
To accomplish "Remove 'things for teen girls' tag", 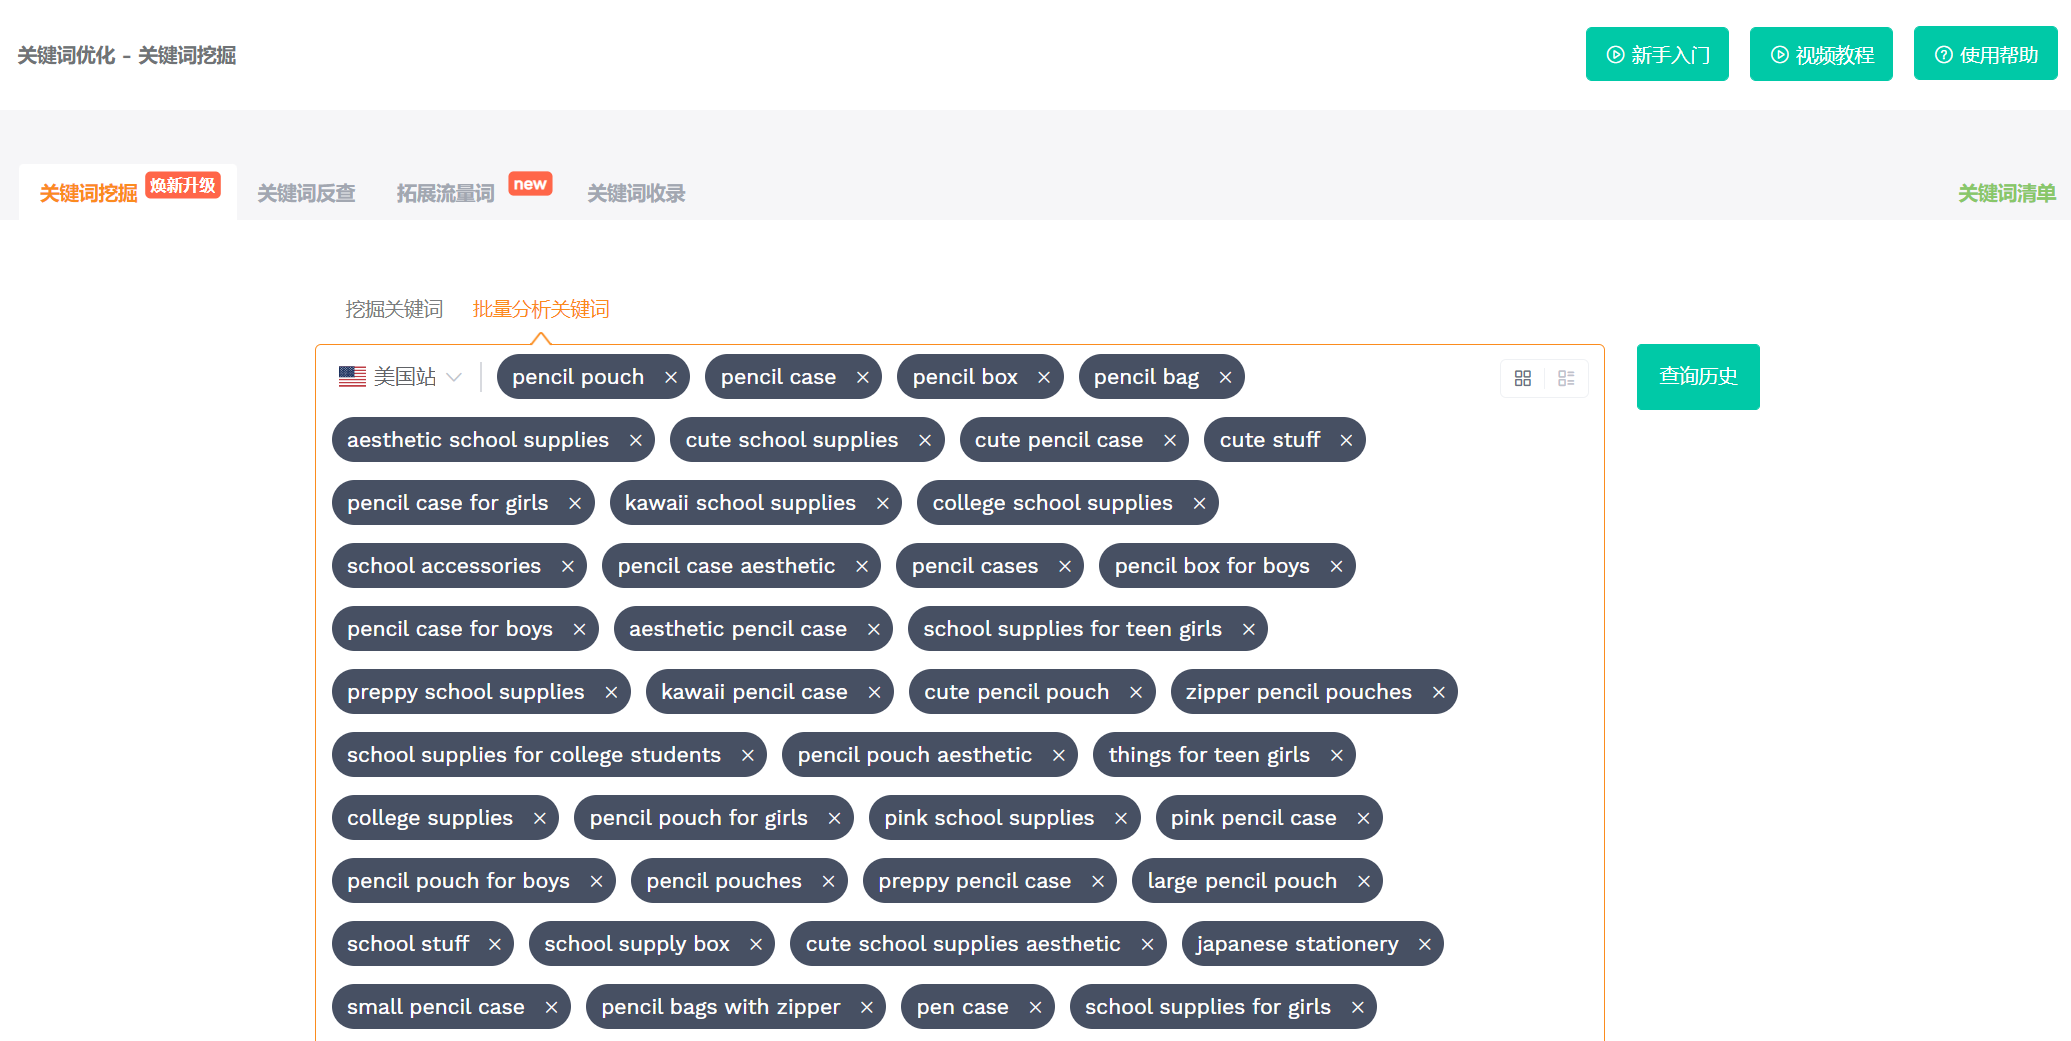I will (x=1336, y=756).
